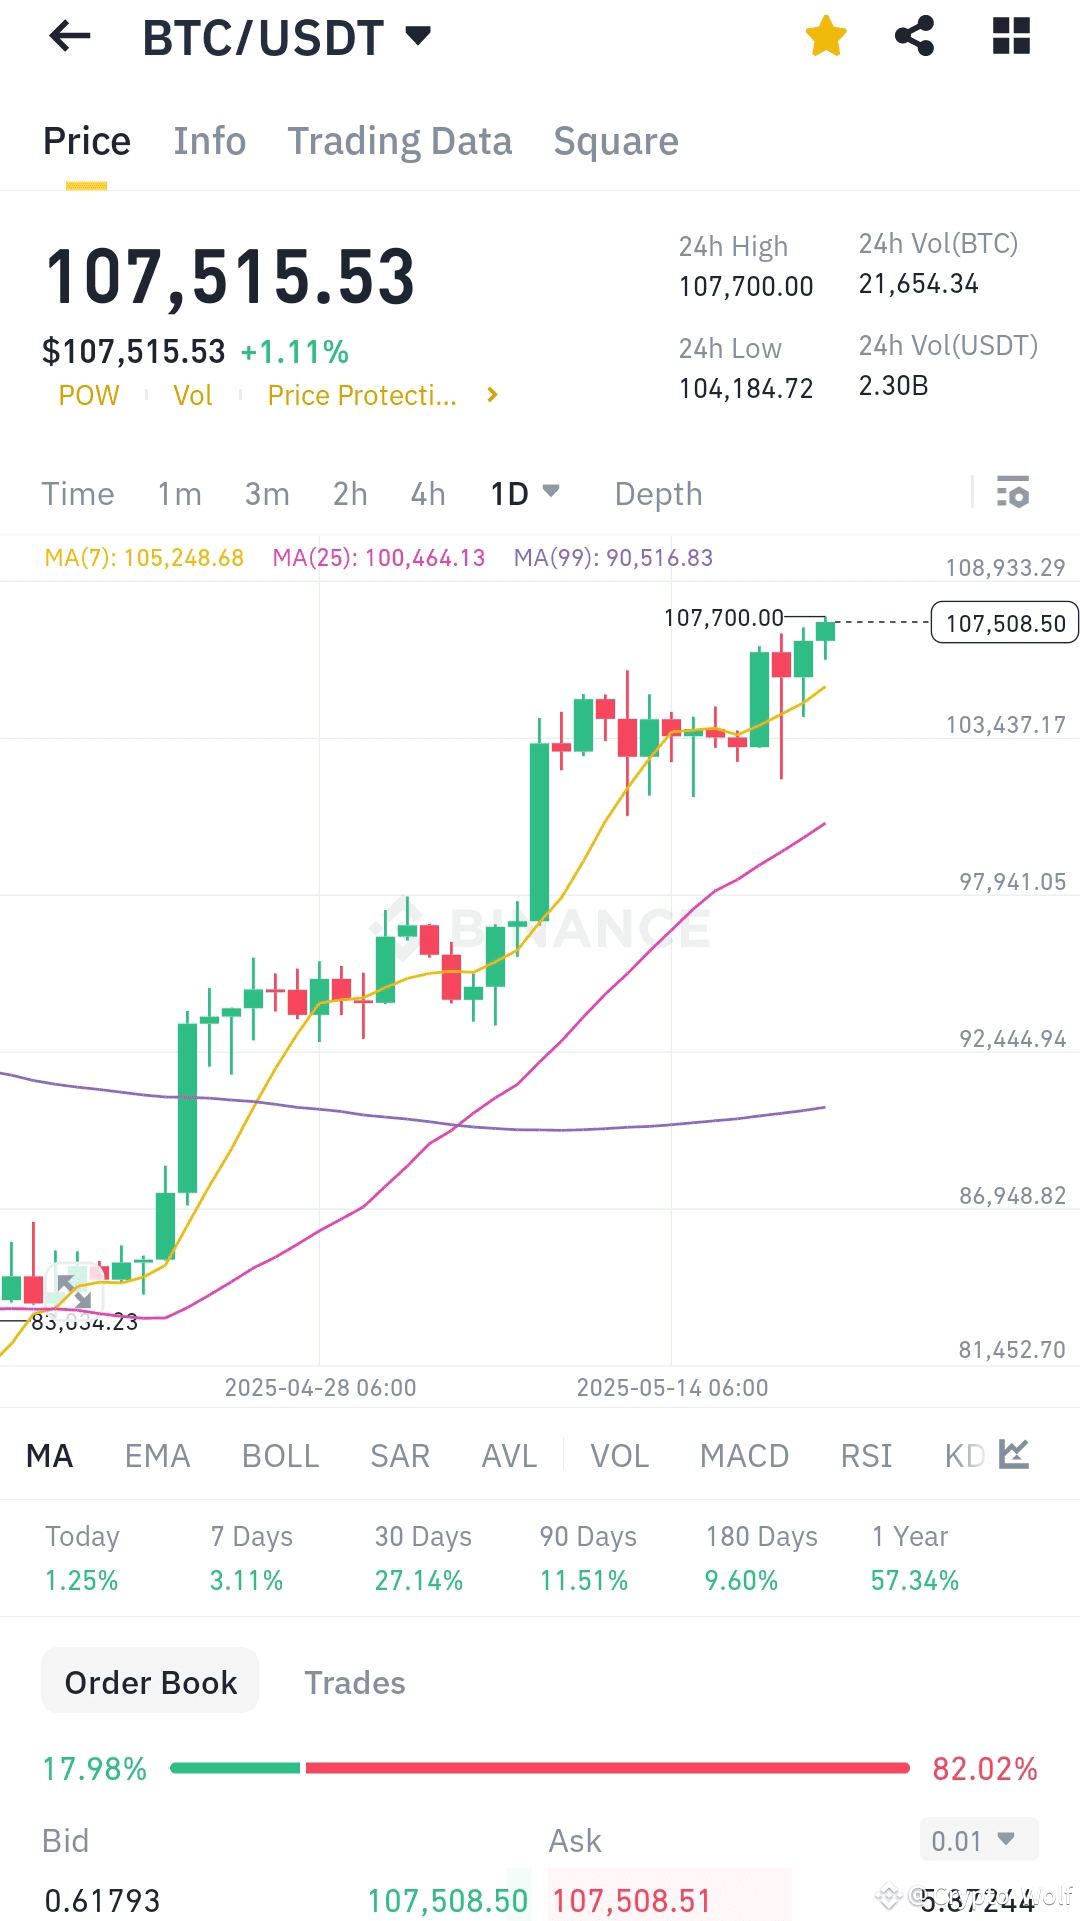Open the 0.01 tick size dropdown

coord(977,1838)
